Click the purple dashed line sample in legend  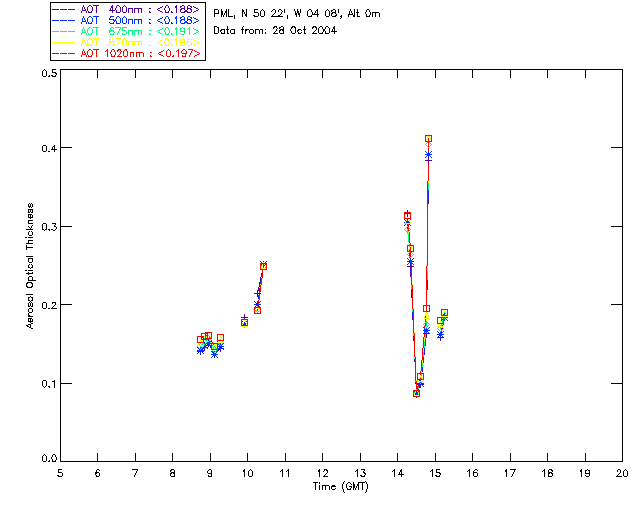pyautogui.click(x=64, y=9)
